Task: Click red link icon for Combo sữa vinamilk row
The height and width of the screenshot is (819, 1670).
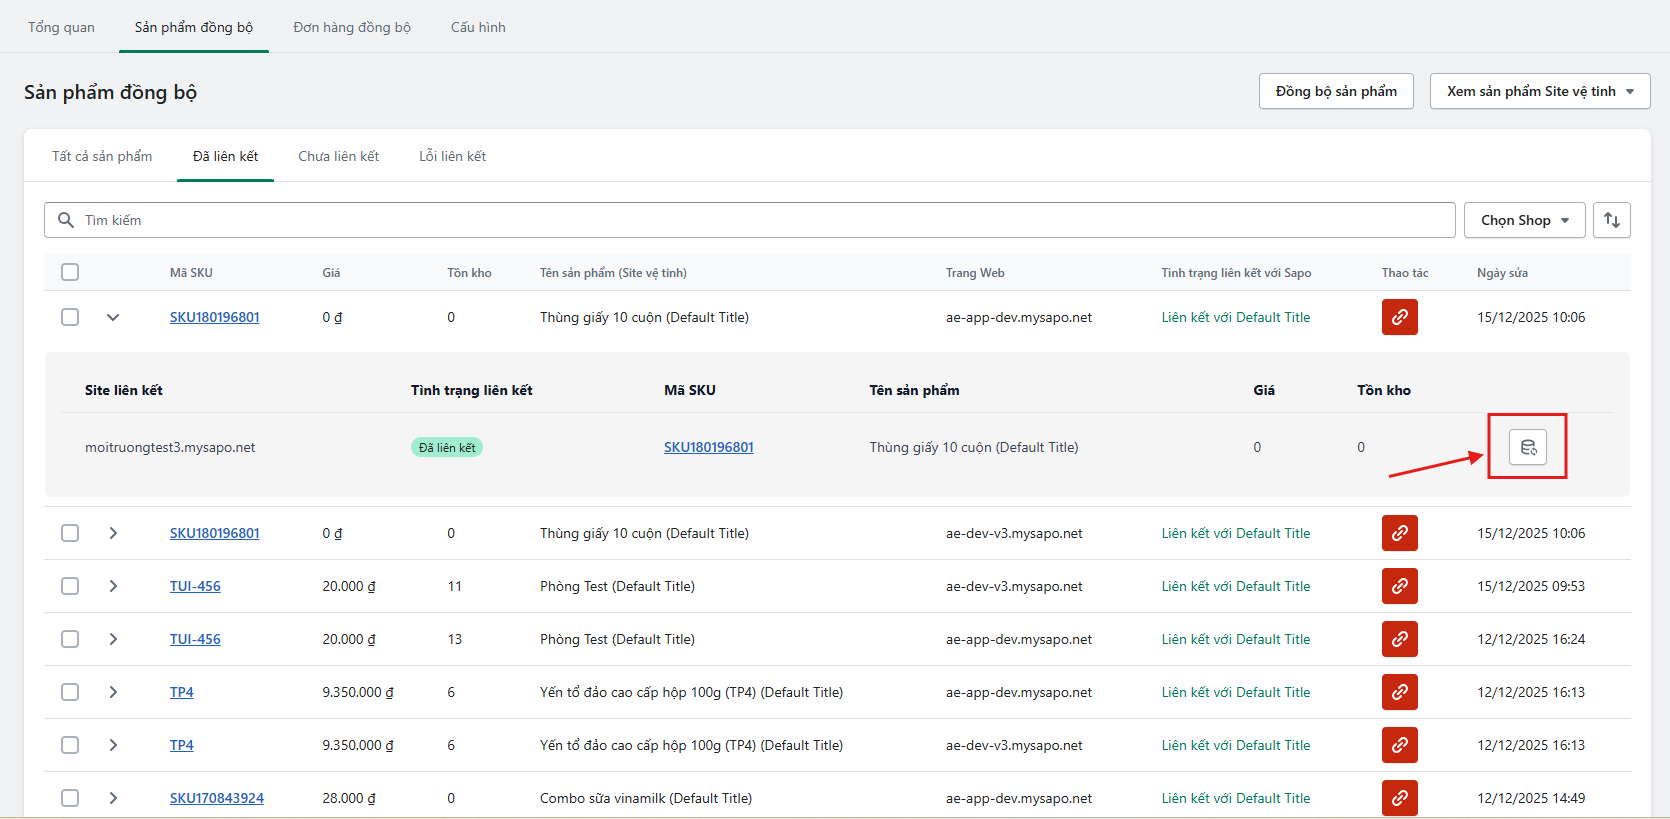Action: pos(1399,798)
